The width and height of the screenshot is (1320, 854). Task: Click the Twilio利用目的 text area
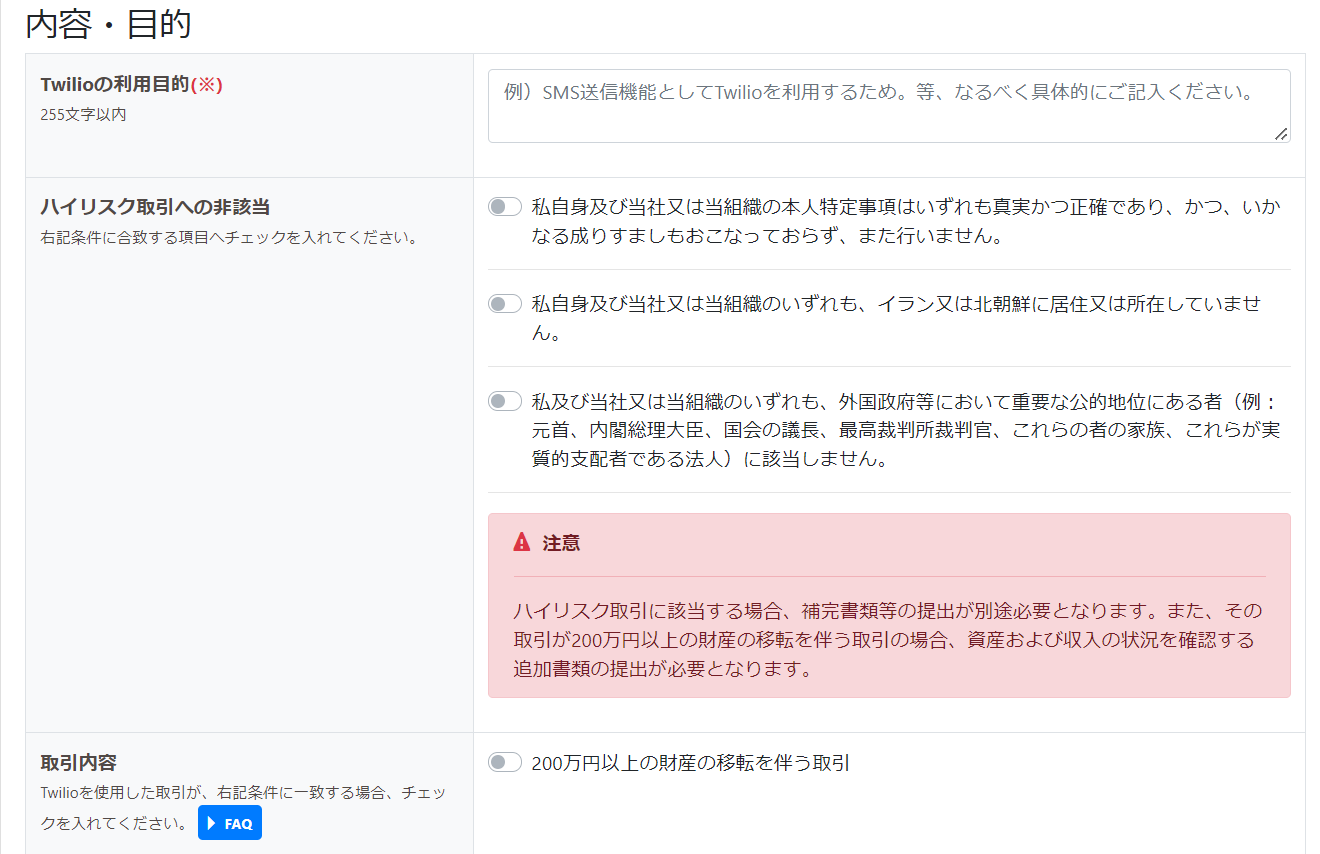(889, 106)
